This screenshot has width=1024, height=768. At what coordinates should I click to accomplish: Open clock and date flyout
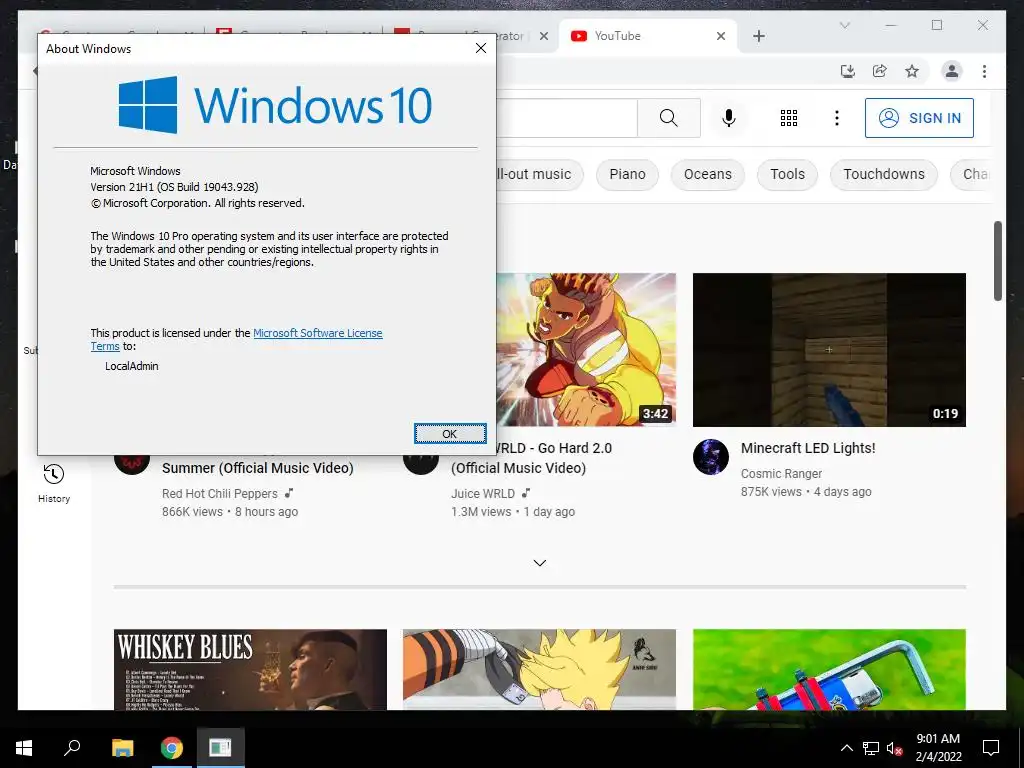click(938, 748)
